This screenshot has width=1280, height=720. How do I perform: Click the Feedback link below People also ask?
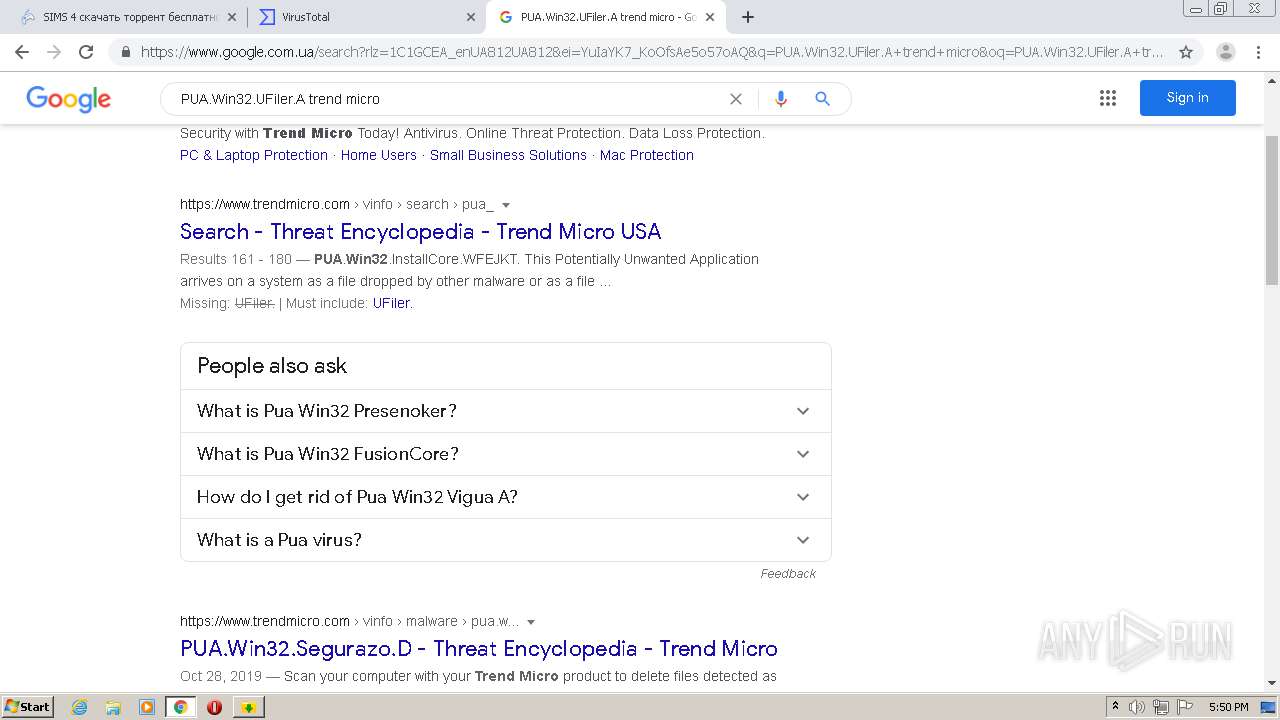pos(788,573)
